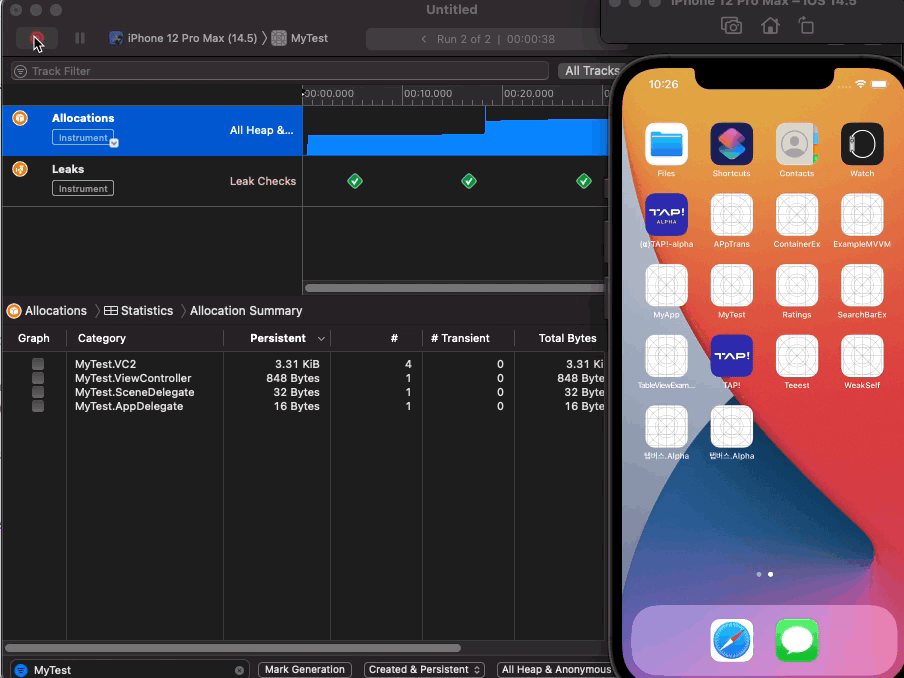904x678 pixels.
Task: Click the Track Filter field
Action: tap(280, 71)
